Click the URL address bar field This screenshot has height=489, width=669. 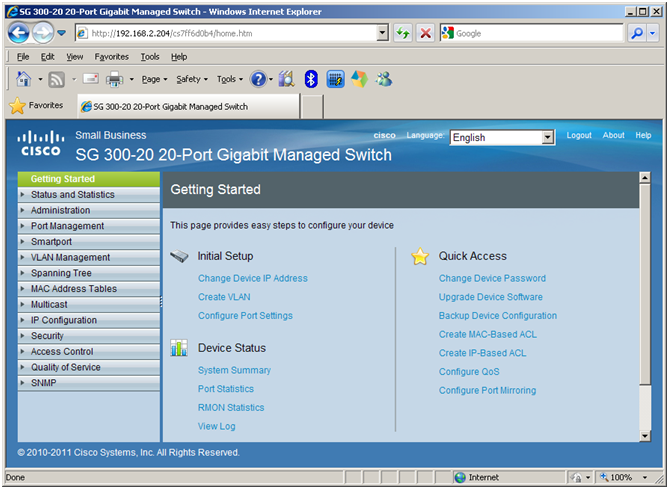tap(226, 33)
